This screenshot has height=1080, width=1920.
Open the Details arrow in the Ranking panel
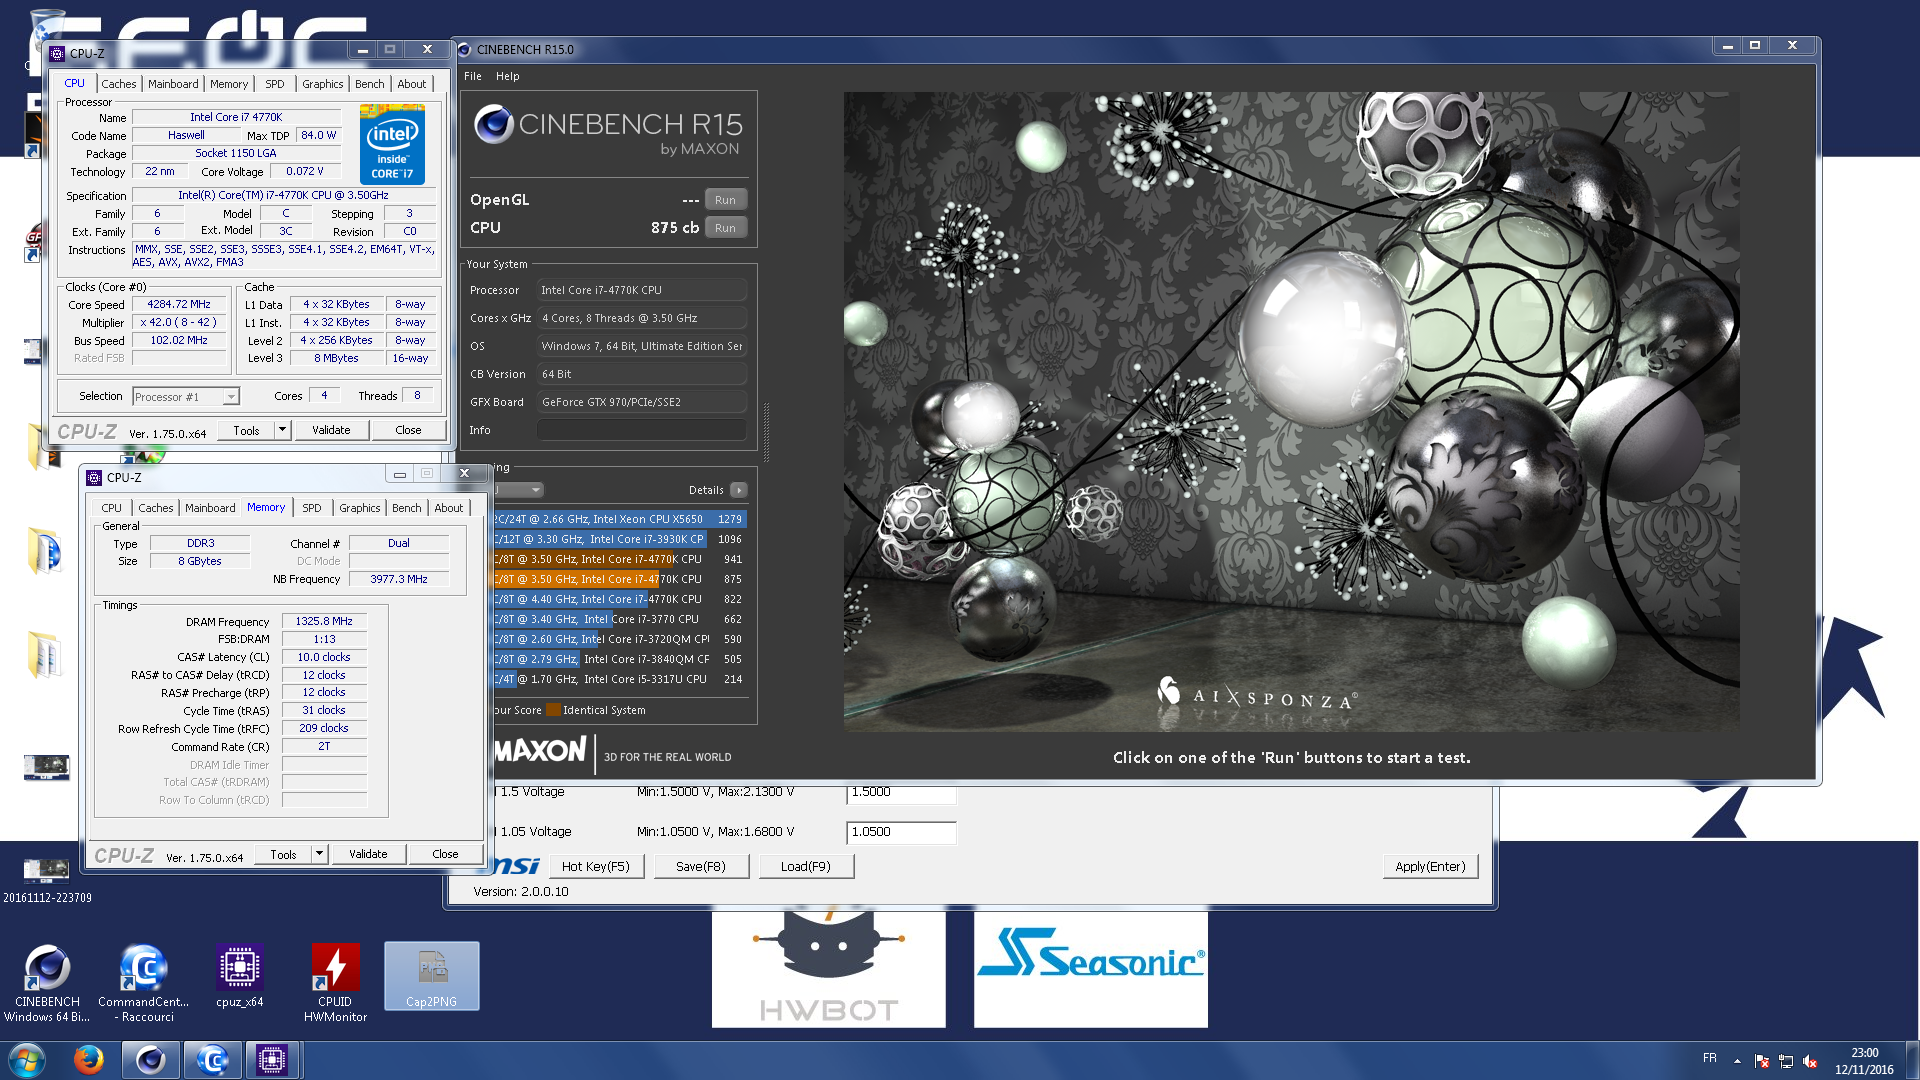point(739,490)
